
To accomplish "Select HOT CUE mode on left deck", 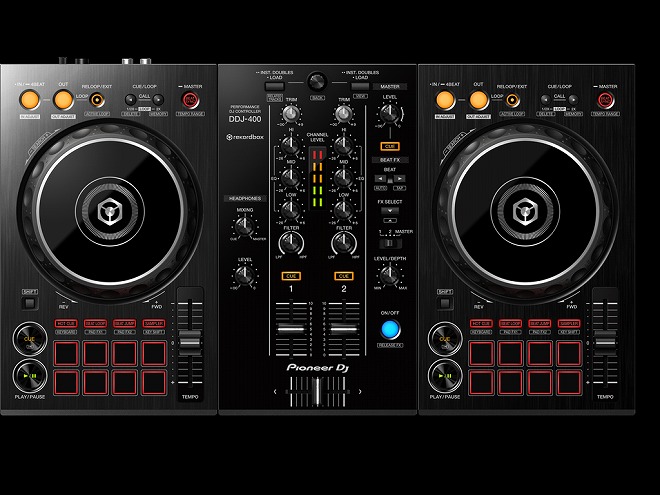I will click(x=66, y=323).
